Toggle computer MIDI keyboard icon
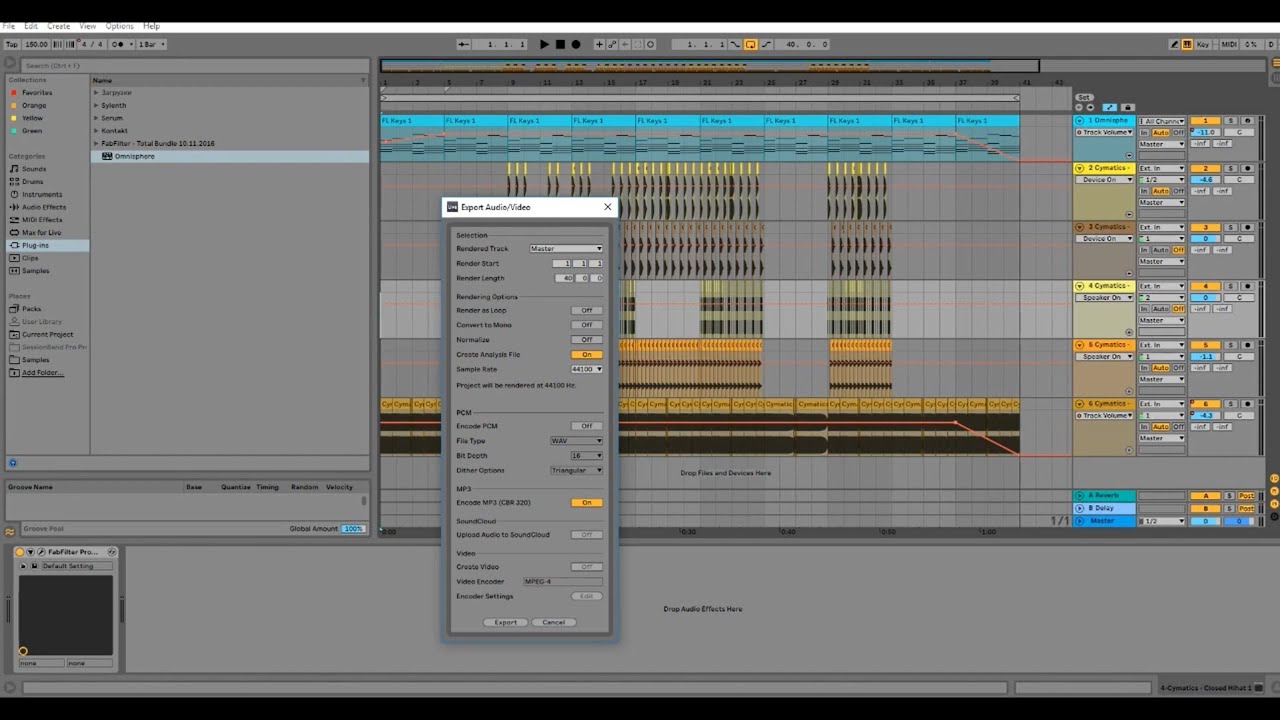Viewport: 1280px width, 720px height. pyautogui.click(x=1187, y=44)
